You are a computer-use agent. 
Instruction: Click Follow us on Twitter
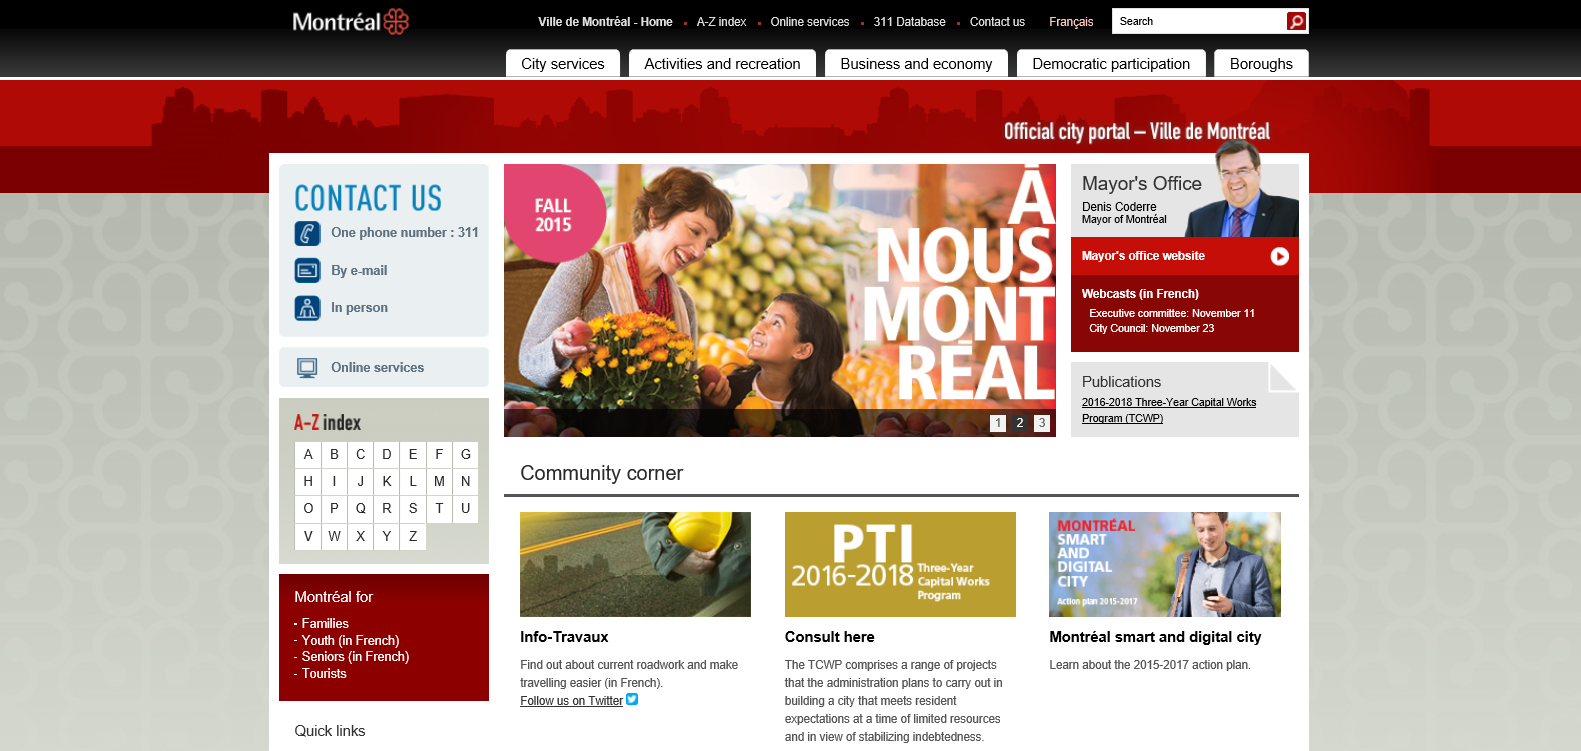(571, 701)
